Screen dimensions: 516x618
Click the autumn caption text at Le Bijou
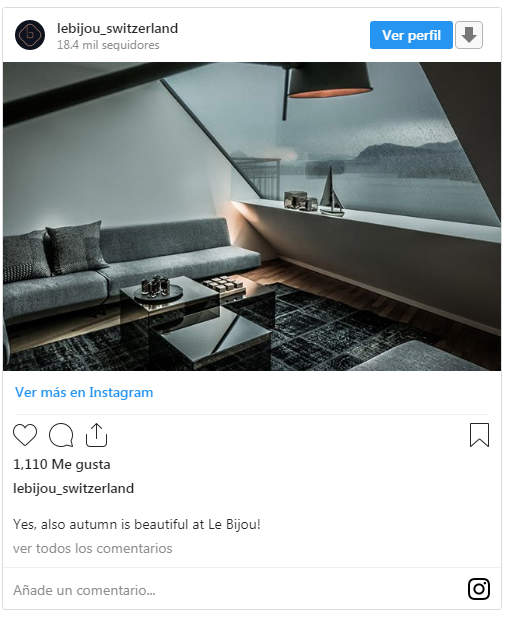coord(137,525)
